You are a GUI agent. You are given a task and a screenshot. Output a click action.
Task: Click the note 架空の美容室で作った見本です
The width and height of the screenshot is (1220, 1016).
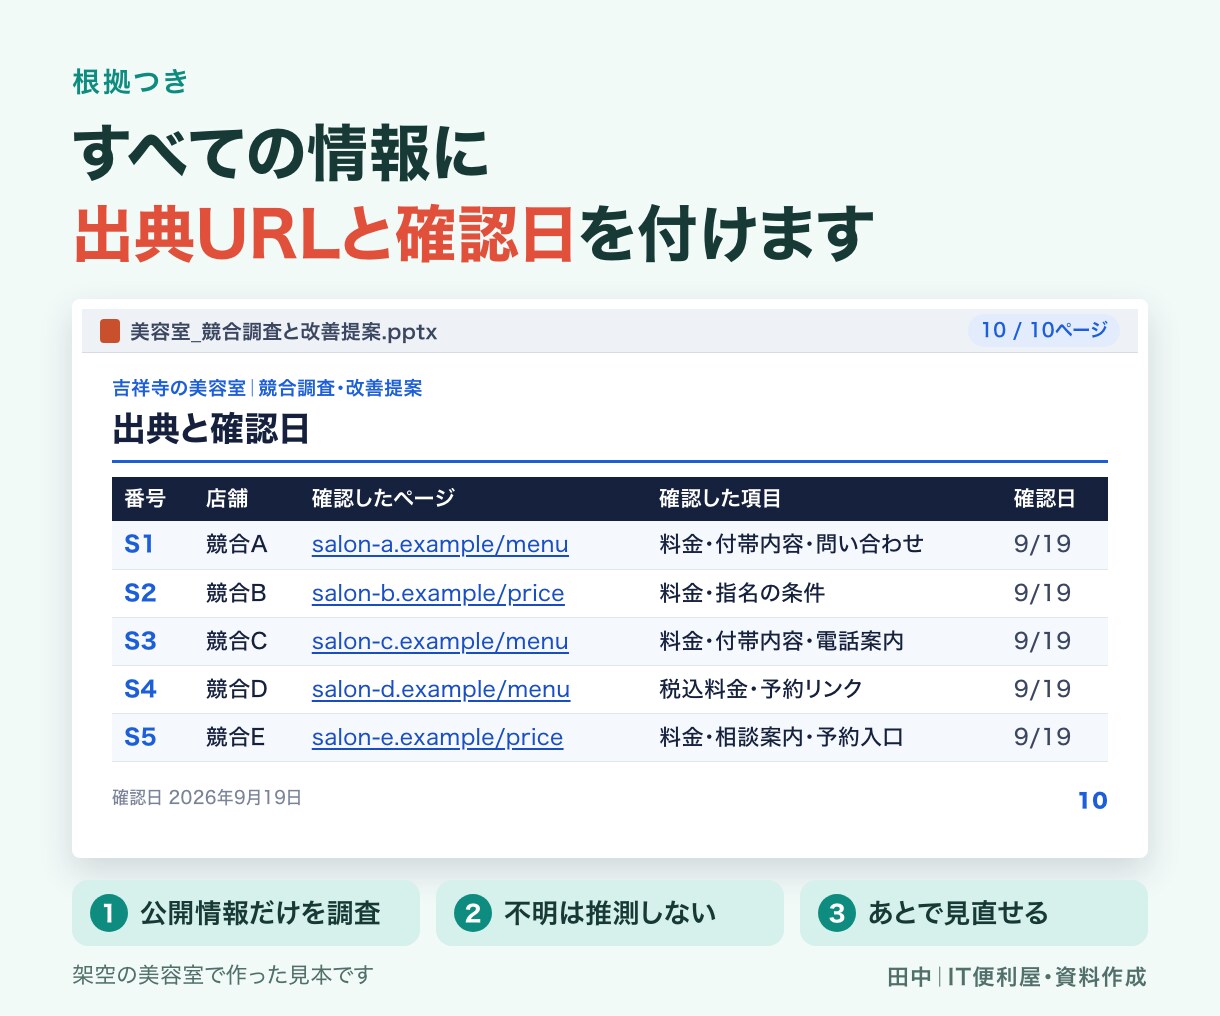coord(223,974)
